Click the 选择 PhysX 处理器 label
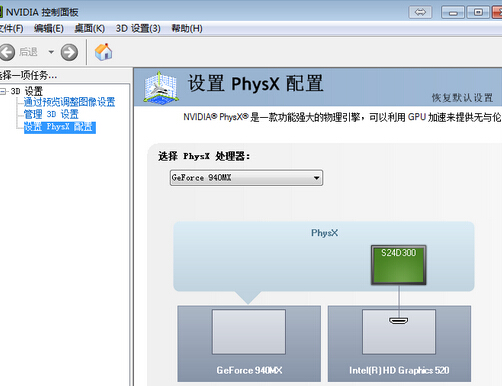Image resolution: width=502 pixels, height=386 pixels. 204,156
